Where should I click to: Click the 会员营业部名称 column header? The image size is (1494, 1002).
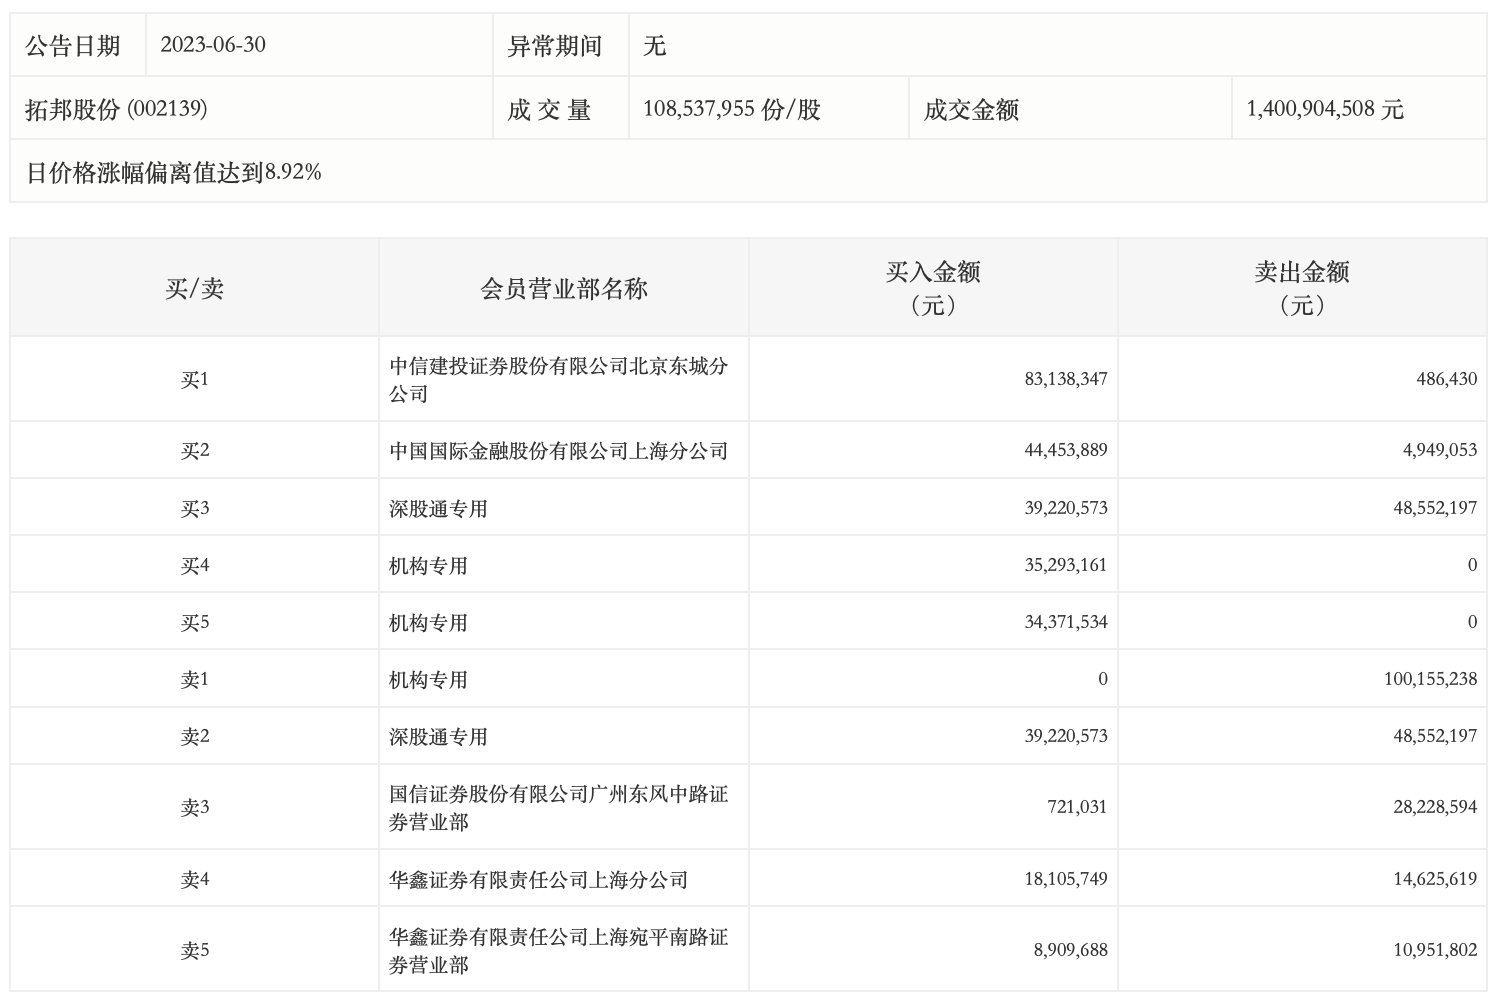tap(564, 289)
